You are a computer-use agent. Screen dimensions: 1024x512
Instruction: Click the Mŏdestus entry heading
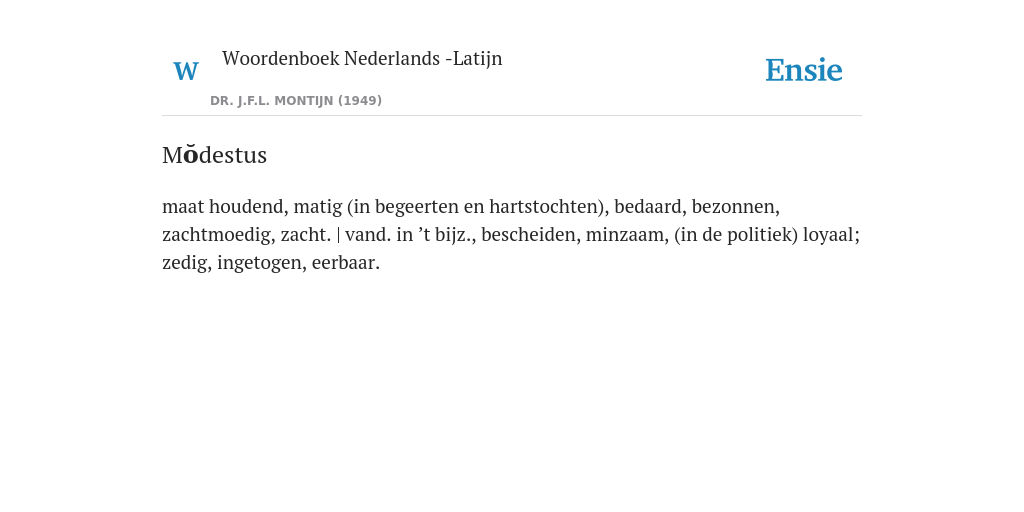(x=214, y=155)
